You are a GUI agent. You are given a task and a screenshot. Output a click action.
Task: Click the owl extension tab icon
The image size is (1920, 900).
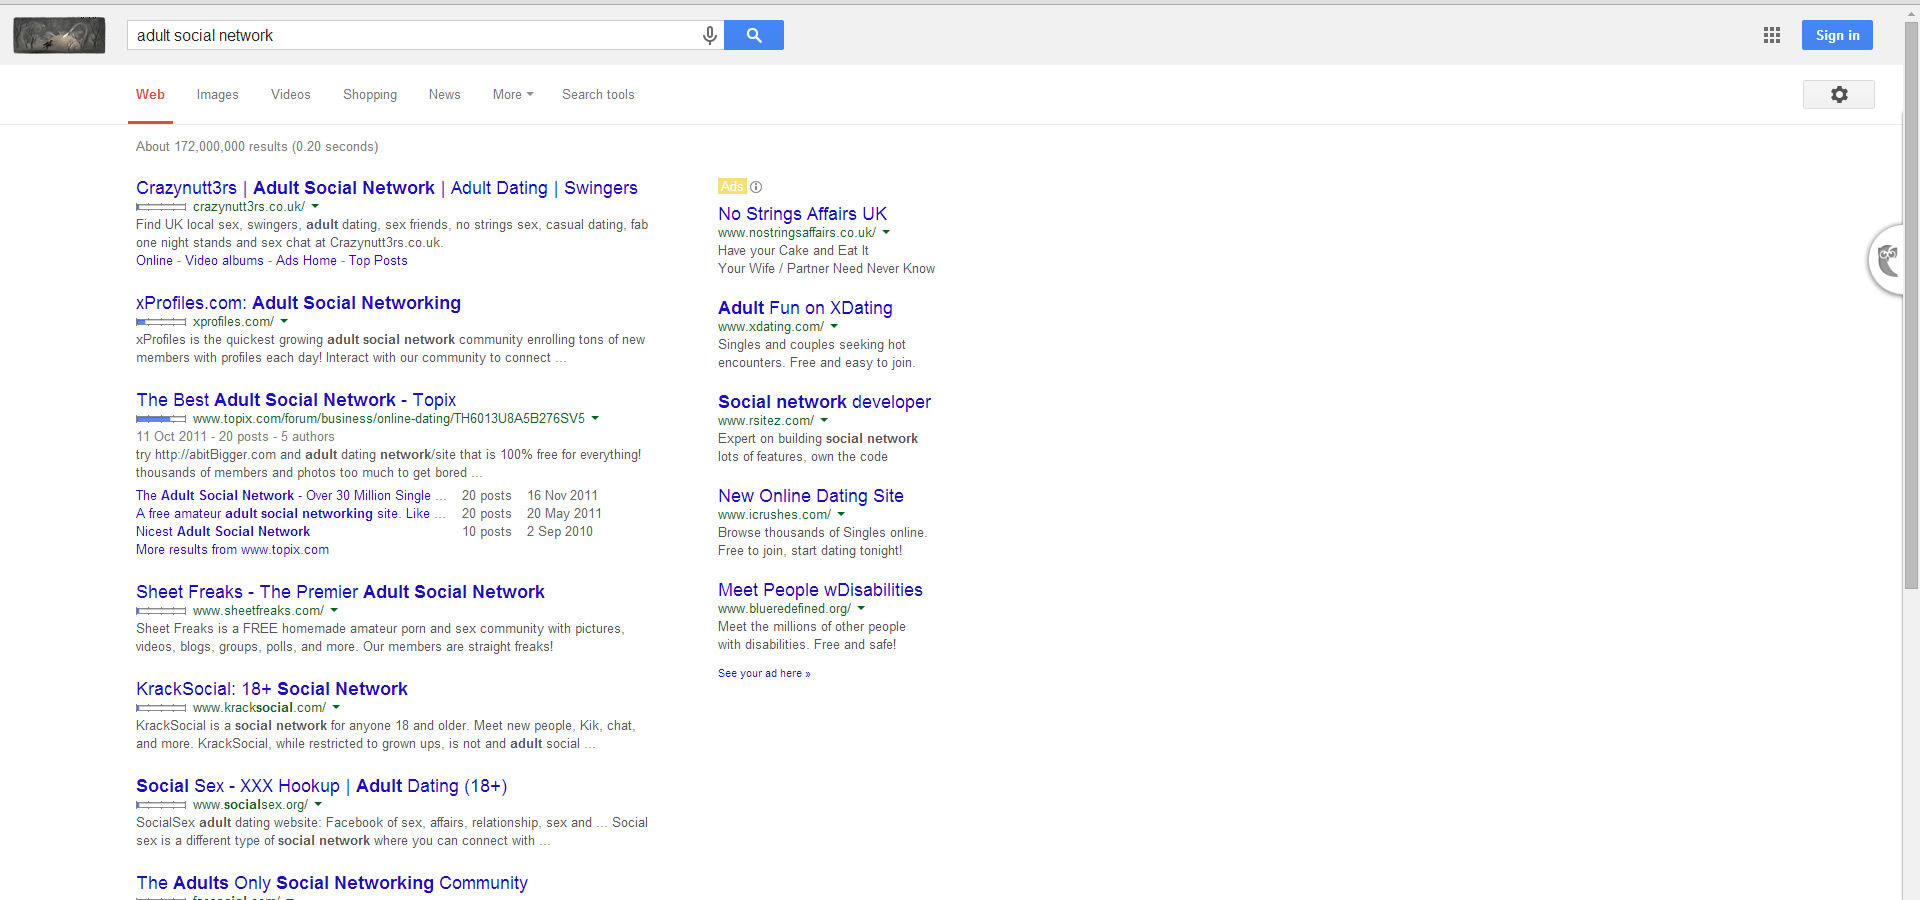(1886, 260)
